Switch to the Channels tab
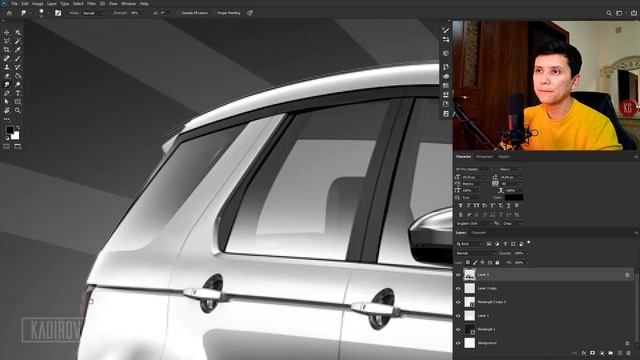640x360 pixels. click(479, 233)
